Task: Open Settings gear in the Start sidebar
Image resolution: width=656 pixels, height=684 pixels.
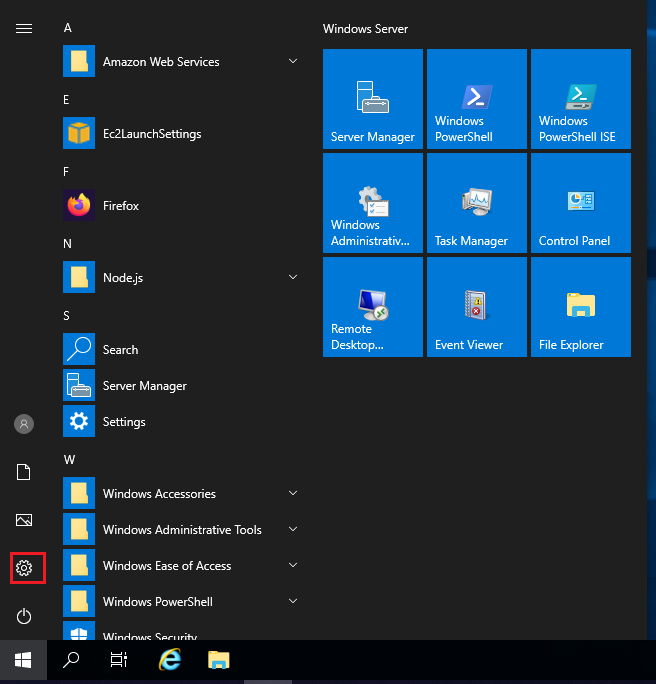Action: click(x=24, y=568)
